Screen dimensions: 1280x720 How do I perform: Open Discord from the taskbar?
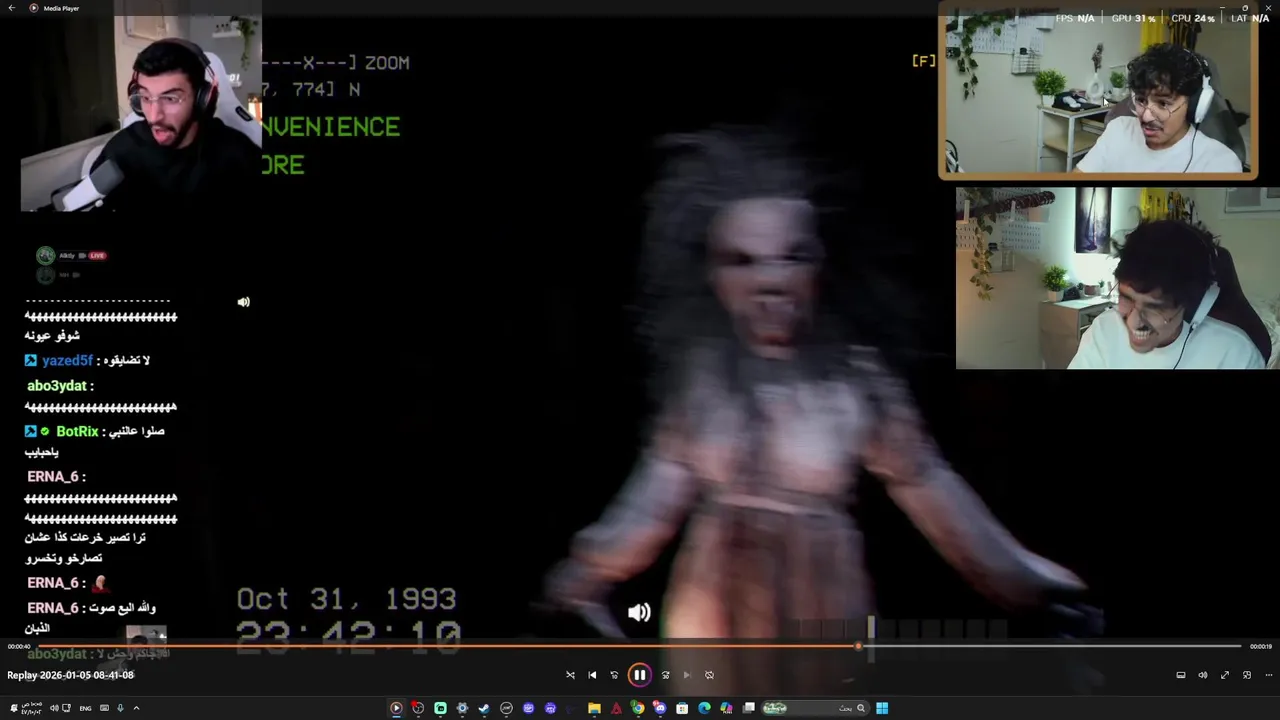[x=660, y=708]
